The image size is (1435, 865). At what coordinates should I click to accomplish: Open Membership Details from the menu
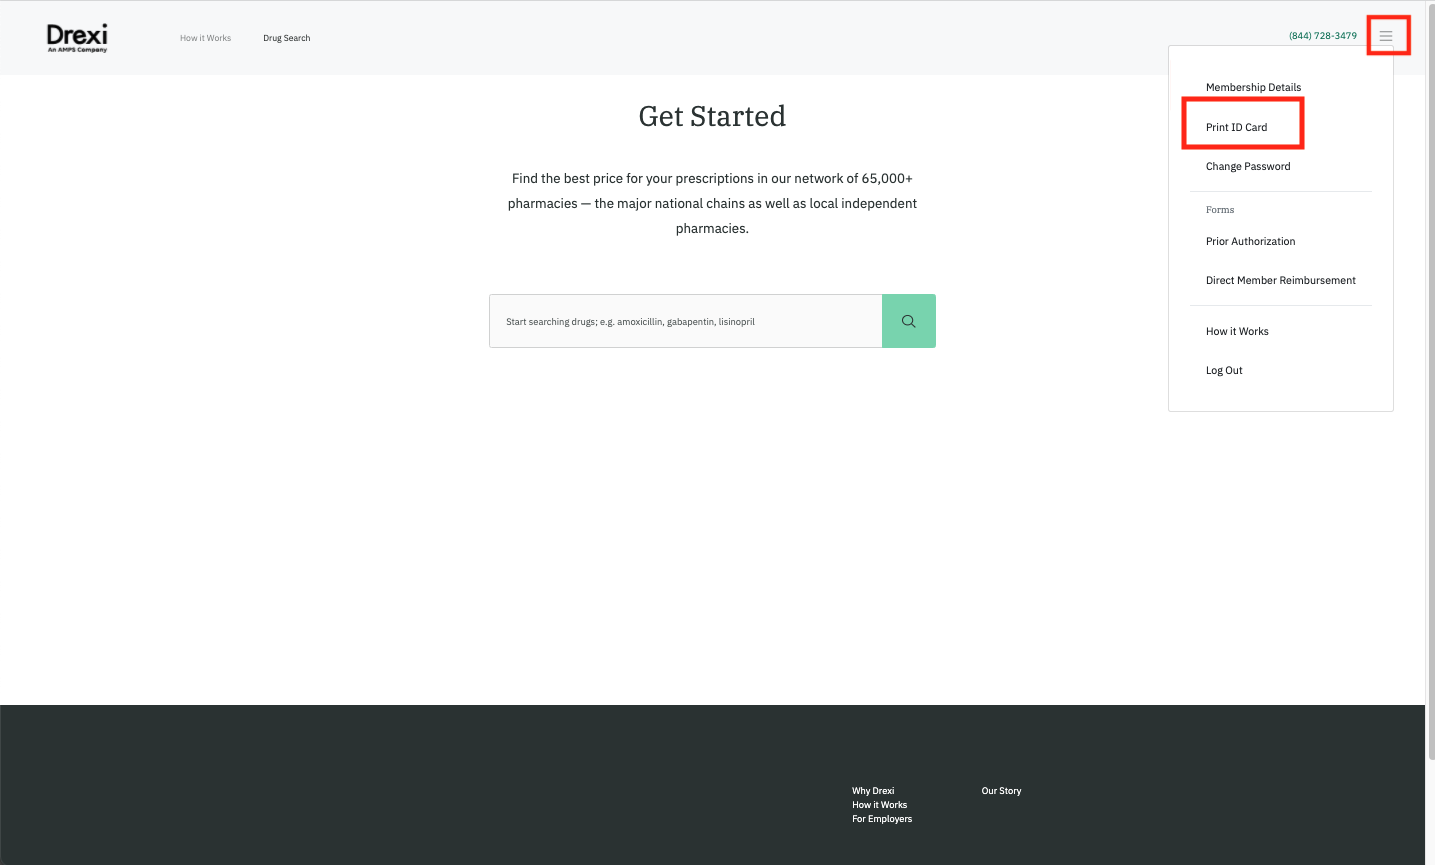(x=1253, y=87)
